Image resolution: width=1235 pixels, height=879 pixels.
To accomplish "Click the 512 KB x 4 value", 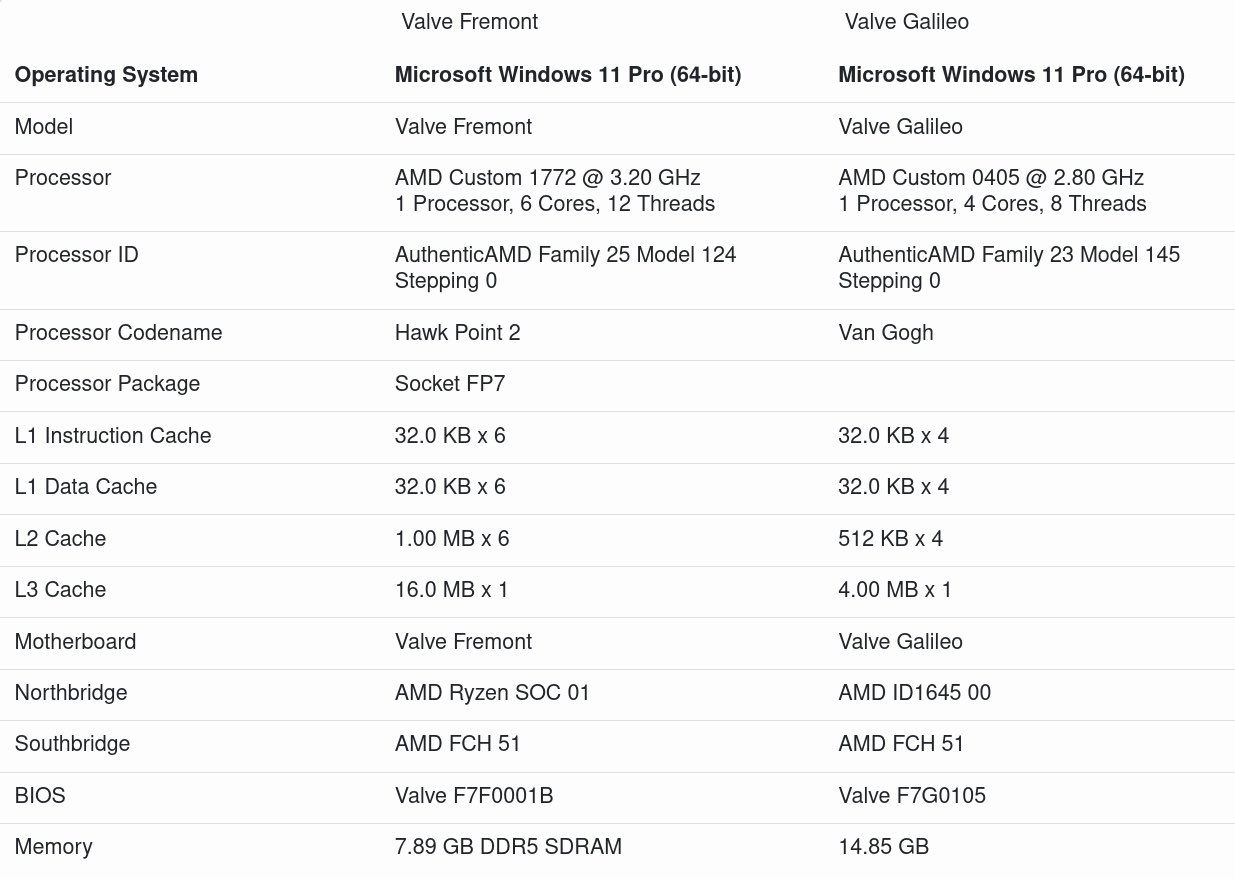I will click(890, 539).
